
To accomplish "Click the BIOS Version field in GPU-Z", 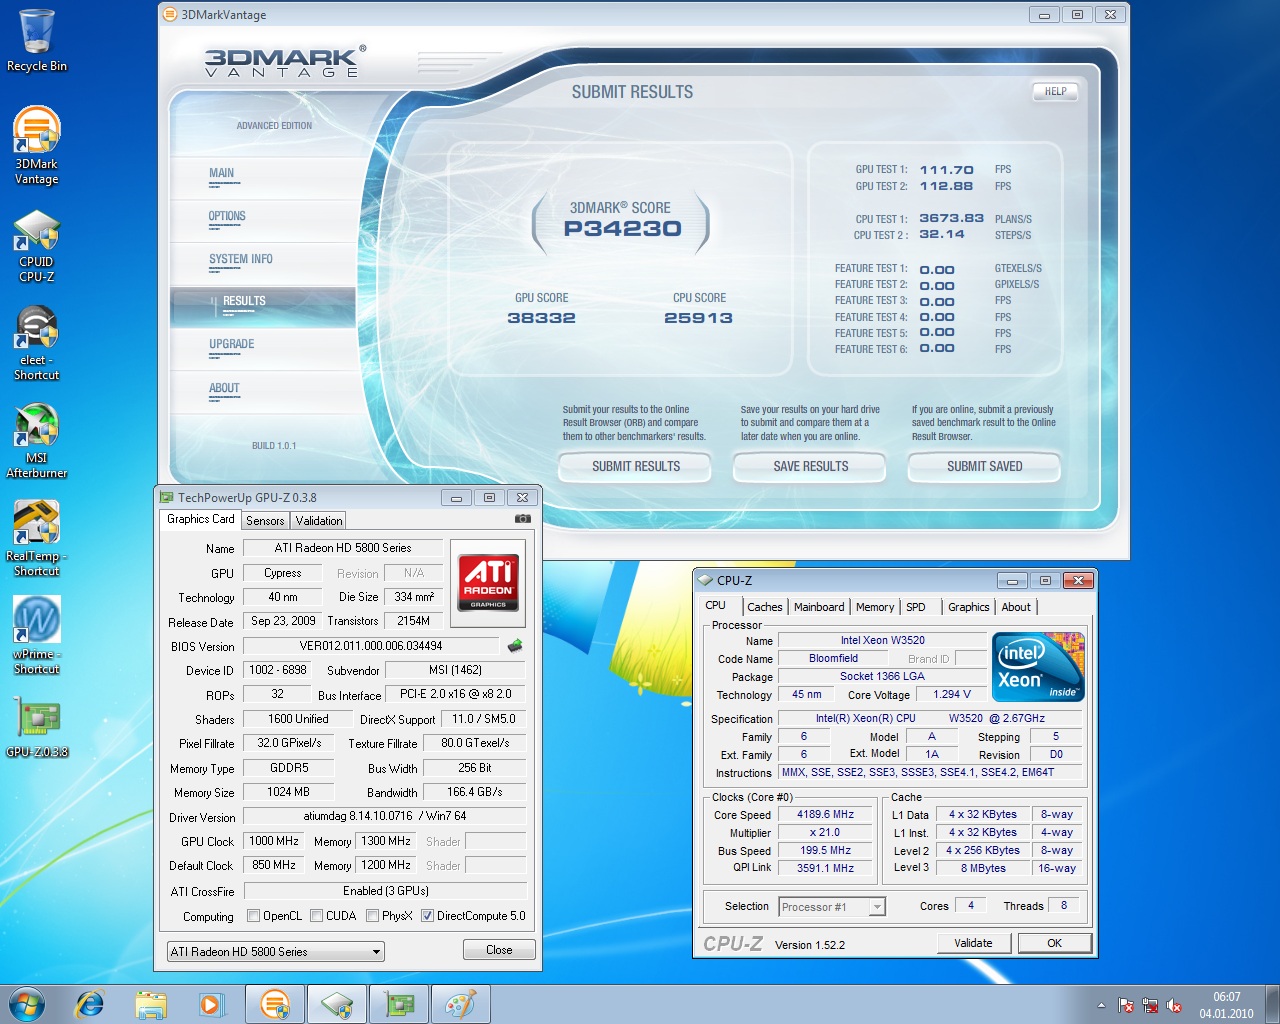I will [x=371, y=646].
